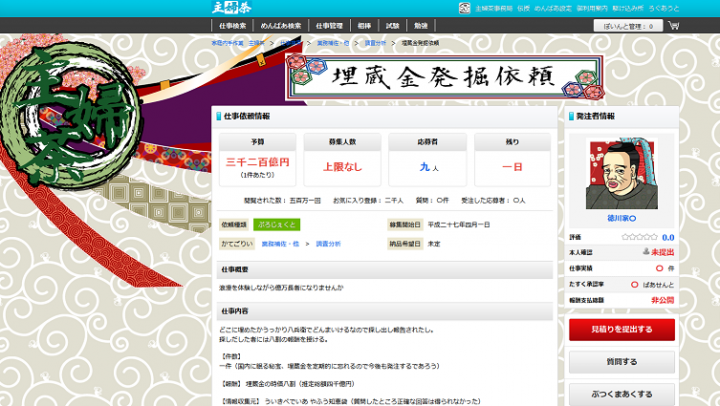
Task: Click the empty star rating icons
Action: 639,237
